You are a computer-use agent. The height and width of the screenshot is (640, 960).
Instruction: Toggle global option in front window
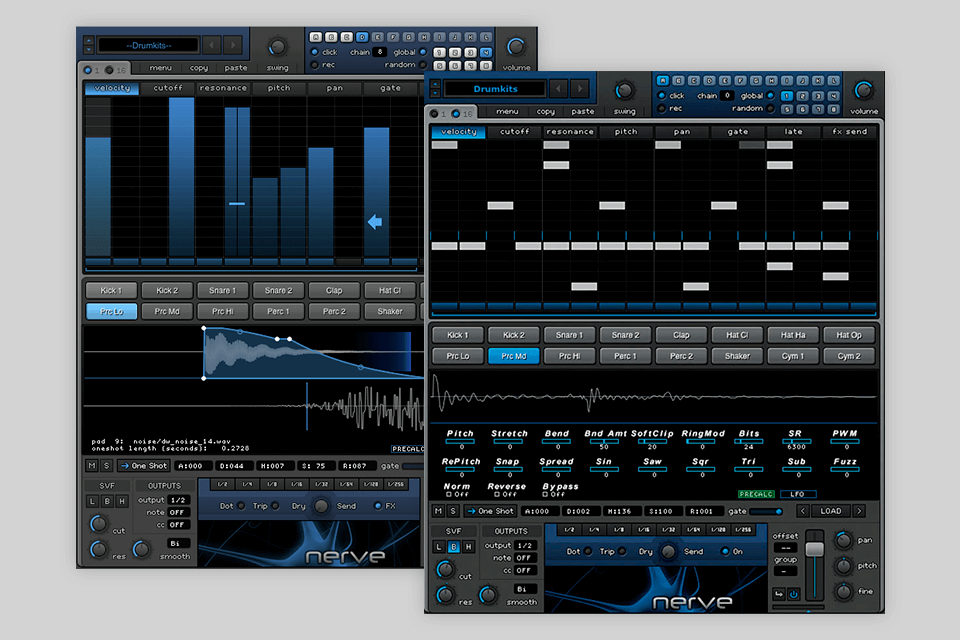[x=771, y=96]
